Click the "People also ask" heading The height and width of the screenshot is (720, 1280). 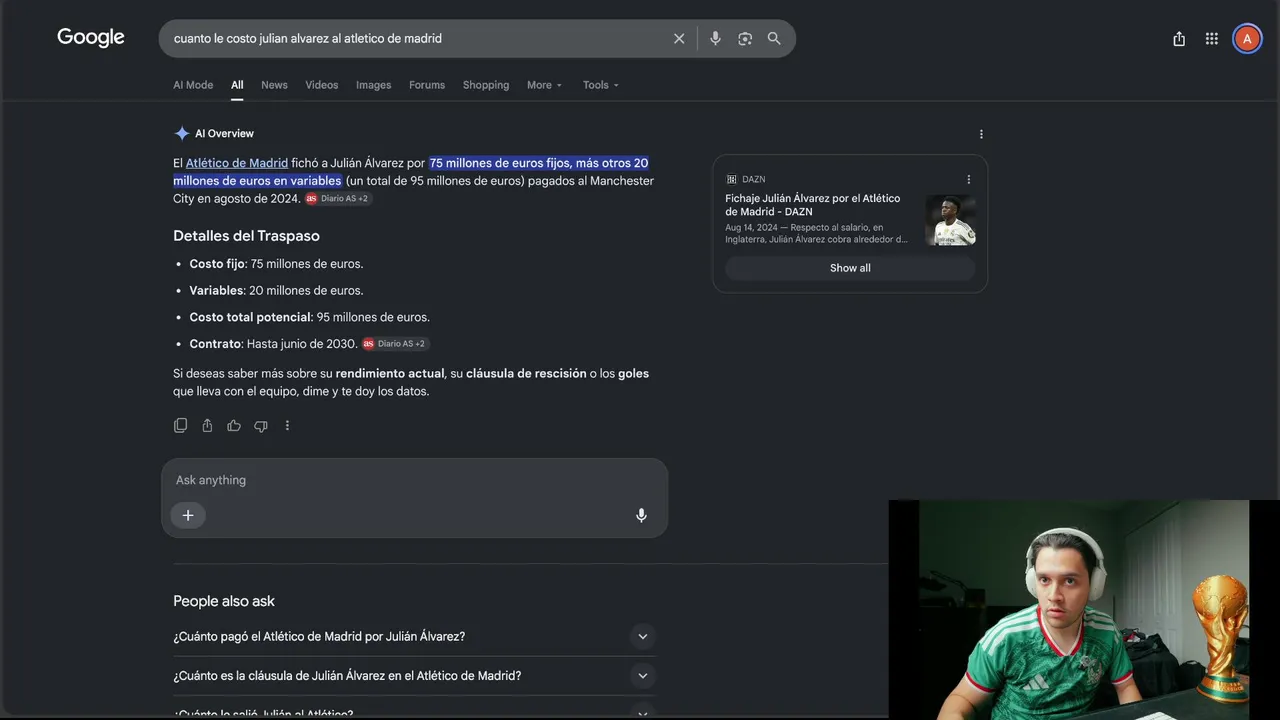coord(224,601)
